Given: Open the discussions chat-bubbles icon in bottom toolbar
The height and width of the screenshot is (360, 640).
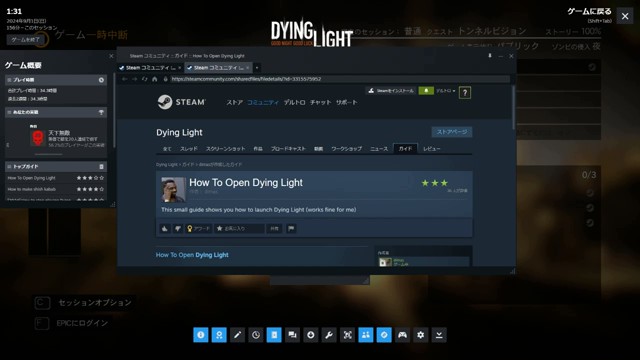Looking at the screenshot, I should pos(292,335).
